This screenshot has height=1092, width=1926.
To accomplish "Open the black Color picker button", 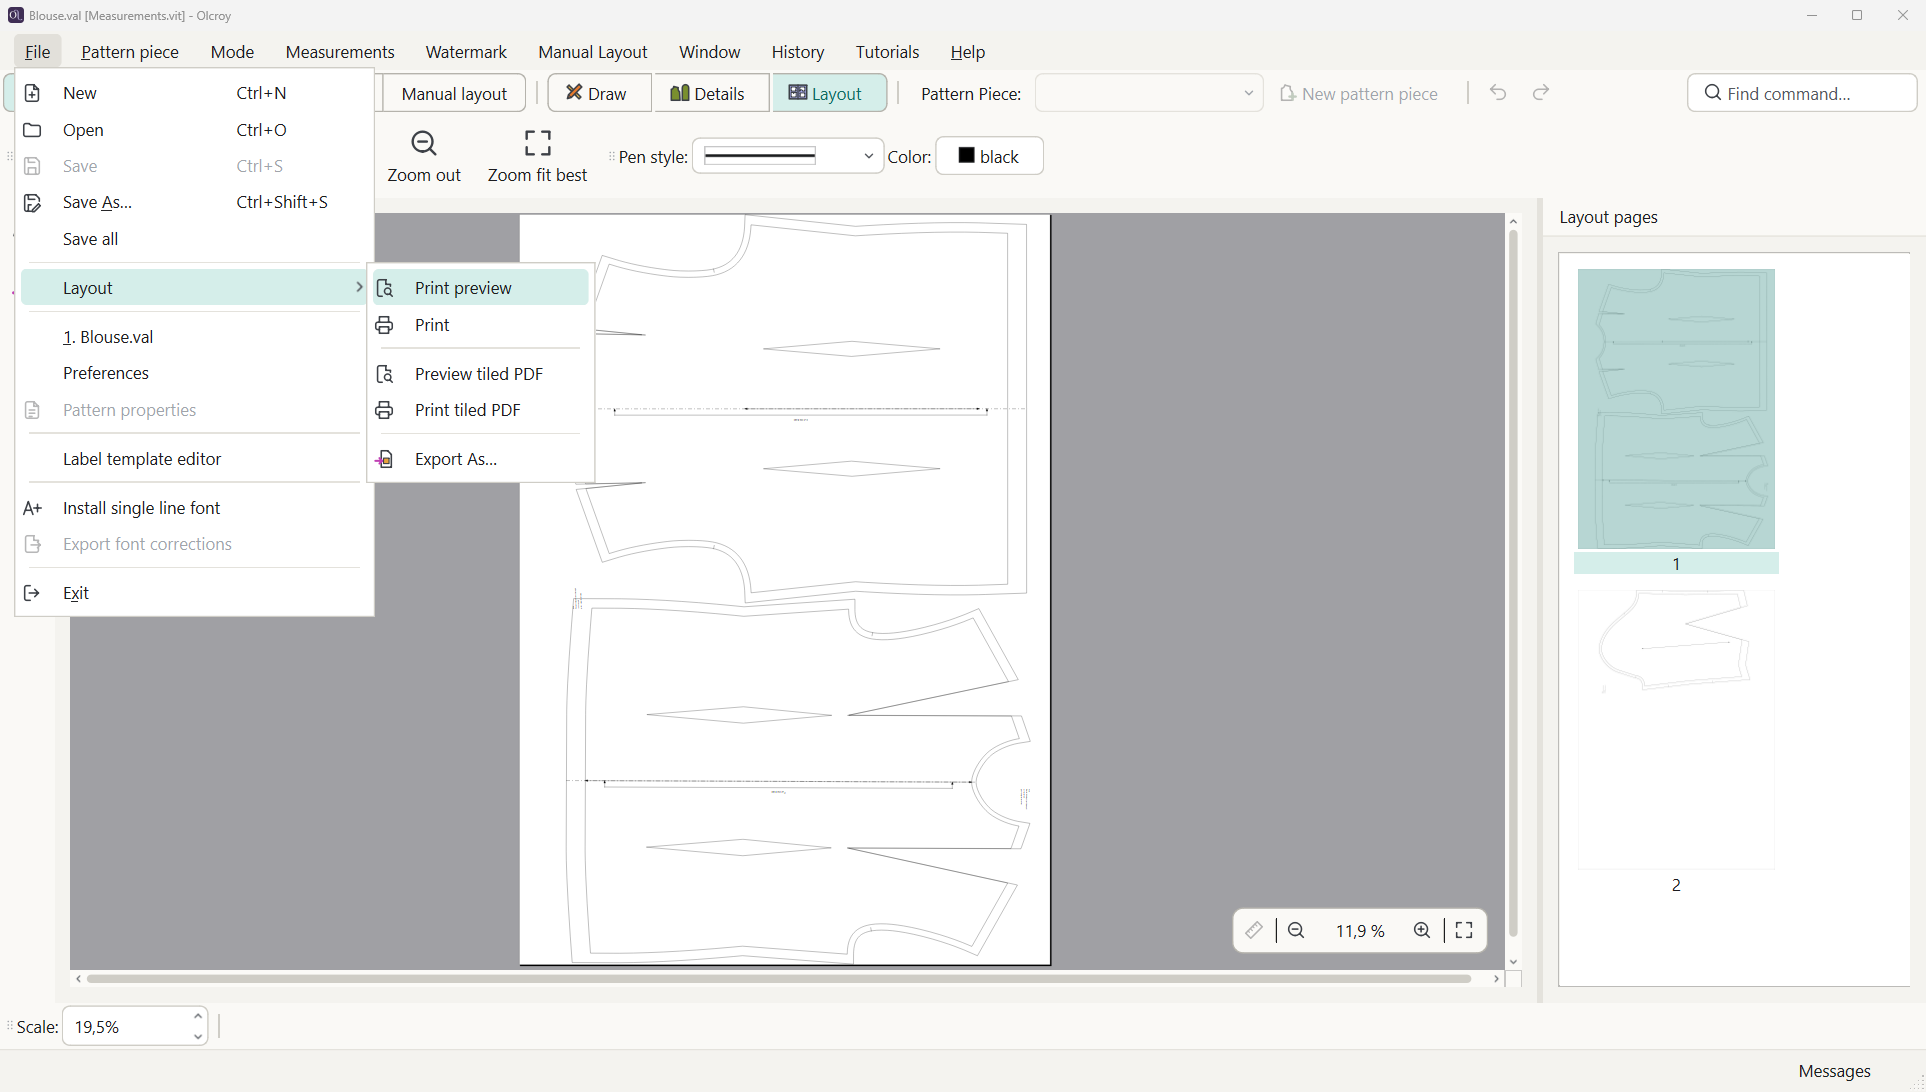I will pyautogui.click(x=989, y=156).
